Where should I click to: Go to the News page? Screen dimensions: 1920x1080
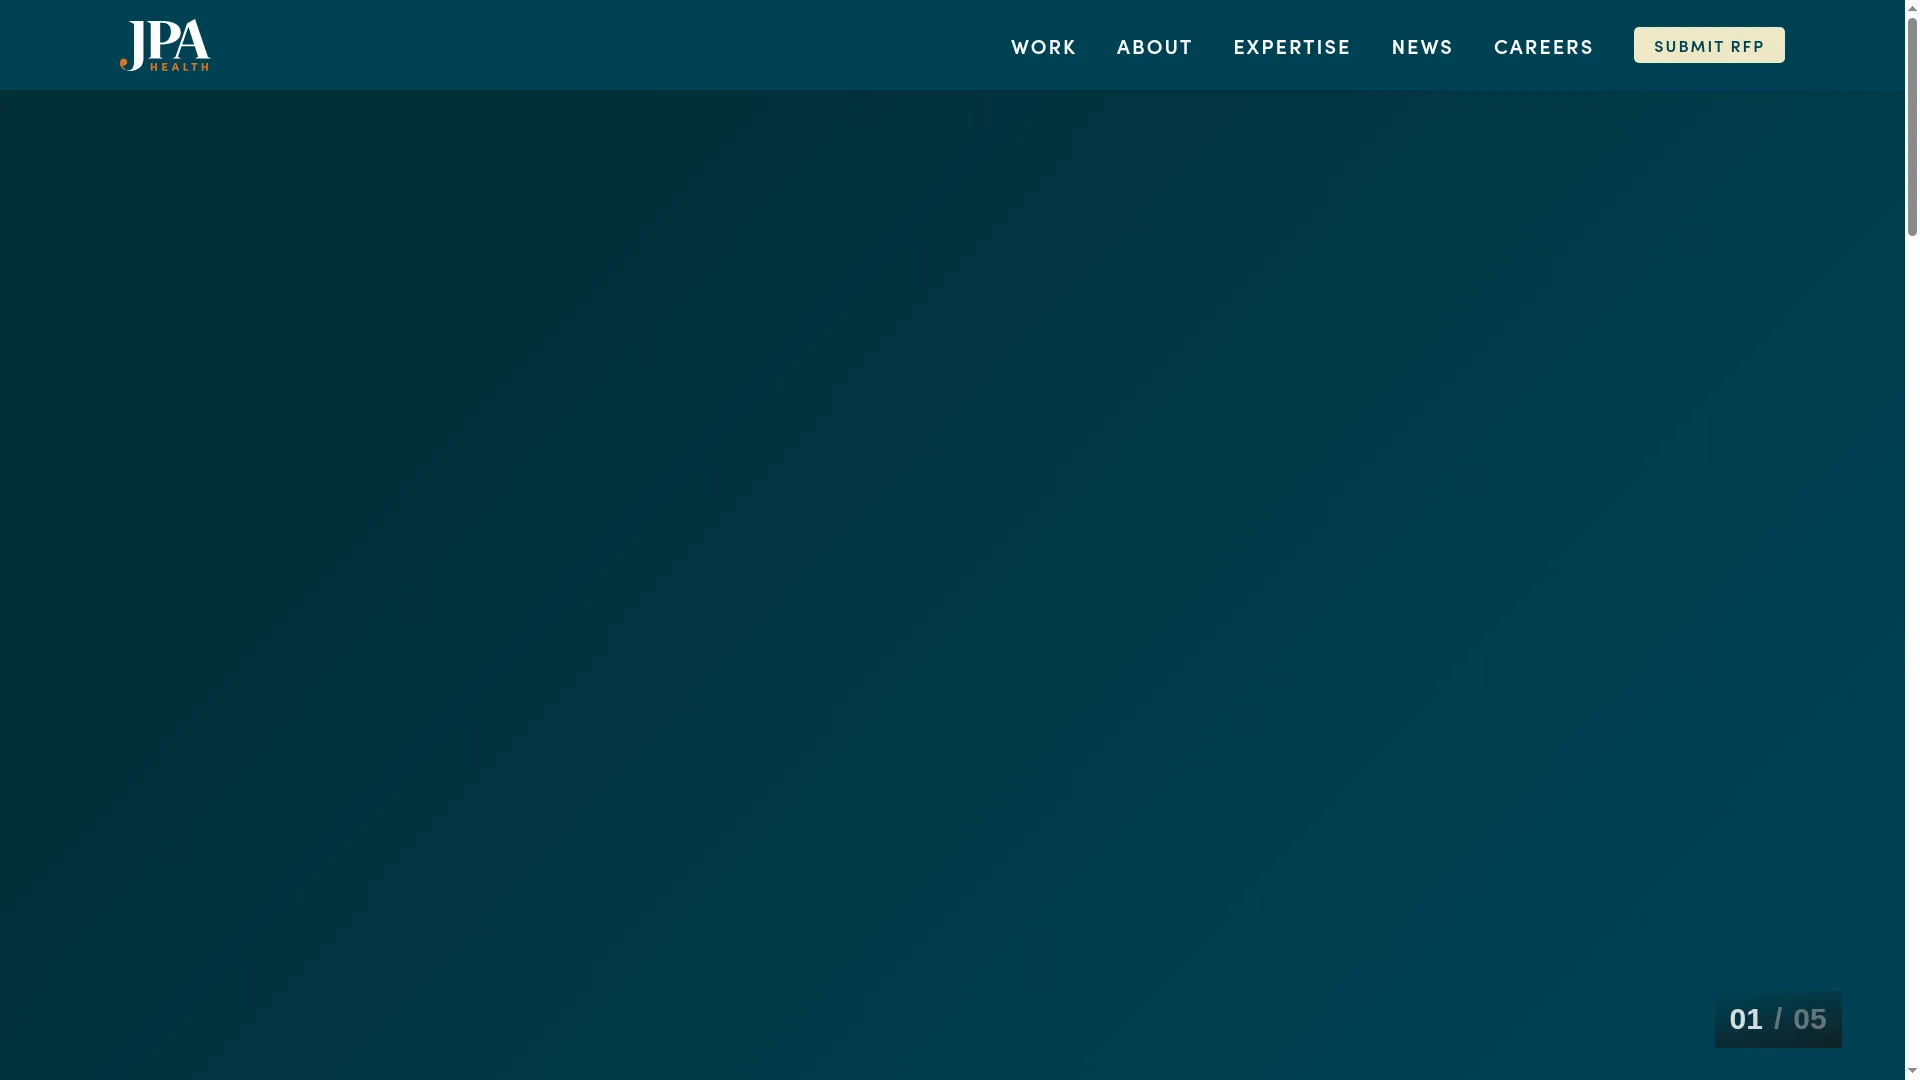[1422, 47]
